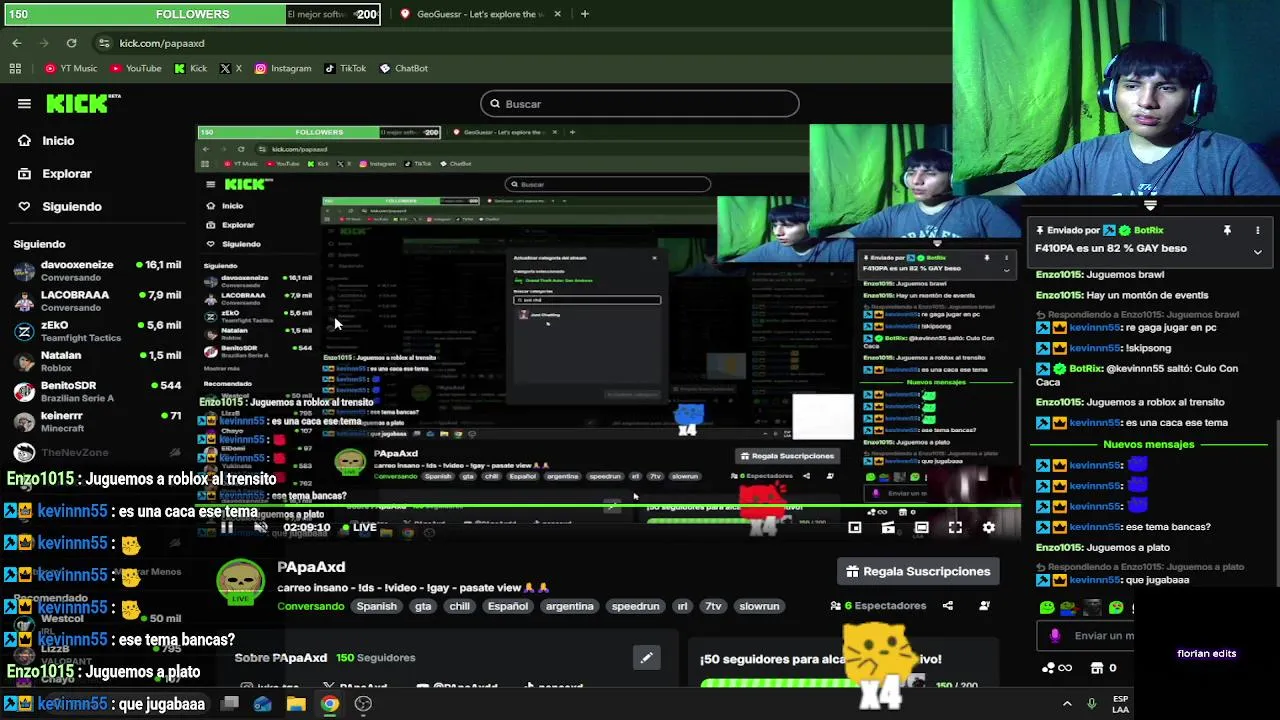
Task: Open the pinned message three-dot menu
Action: tap(1257, 231)
